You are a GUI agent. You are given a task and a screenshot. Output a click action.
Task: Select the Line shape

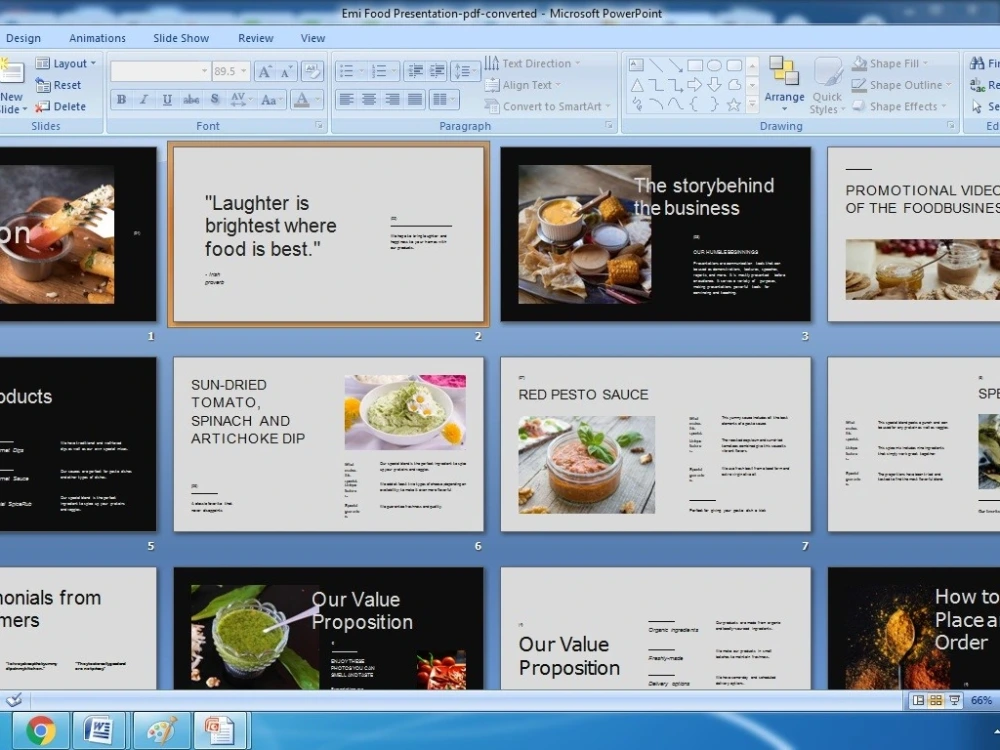[x=656, y=64]
